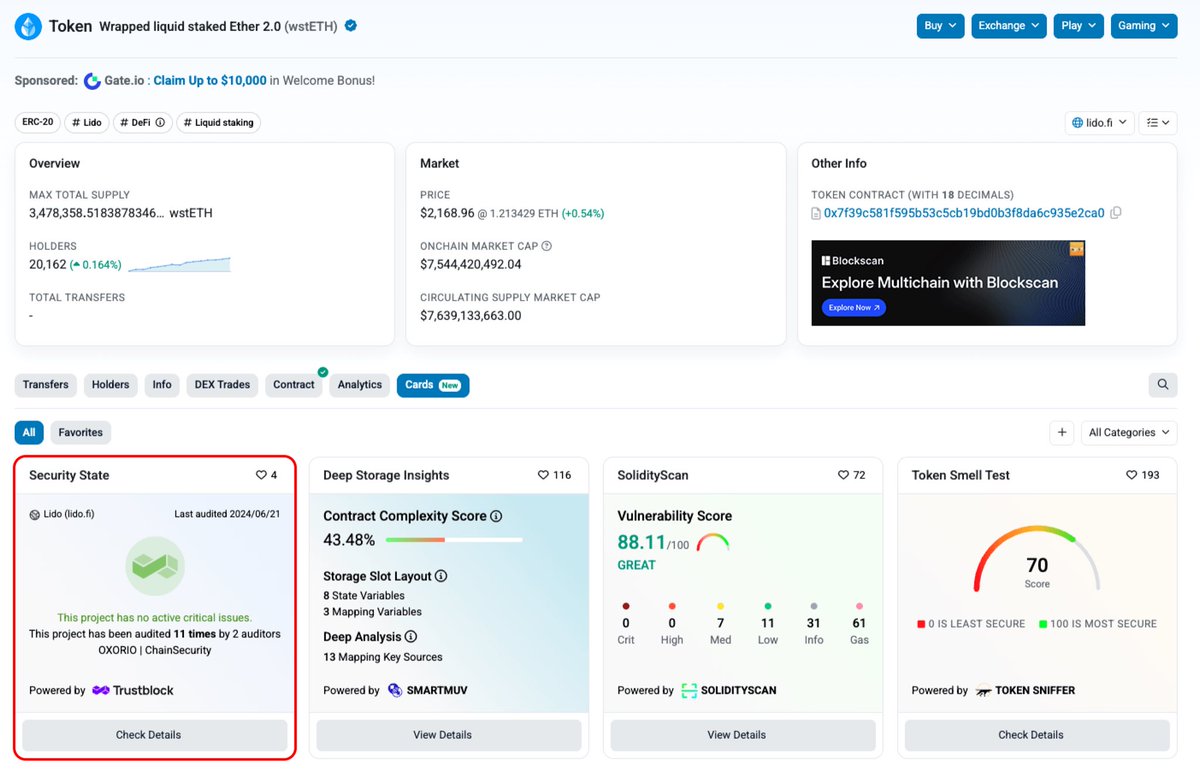
Task: Click View Details on Deep Storage Insights
Action: click(449, 735)
